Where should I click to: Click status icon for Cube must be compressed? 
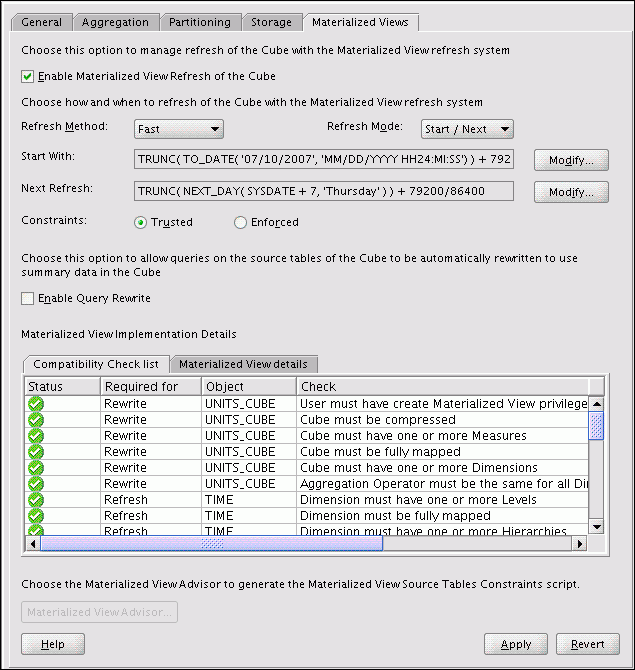(36, 420)
